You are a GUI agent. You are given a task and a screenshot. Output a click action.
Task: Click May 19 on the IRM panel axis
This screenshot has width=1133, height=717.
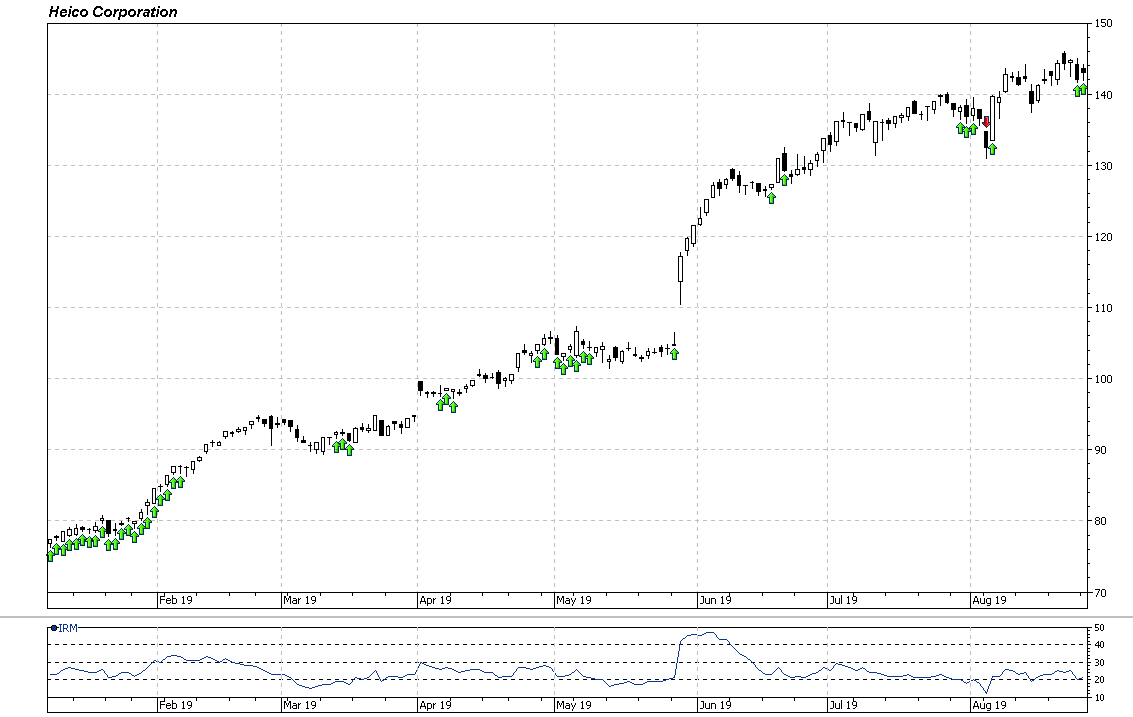(x=574, y=705)
